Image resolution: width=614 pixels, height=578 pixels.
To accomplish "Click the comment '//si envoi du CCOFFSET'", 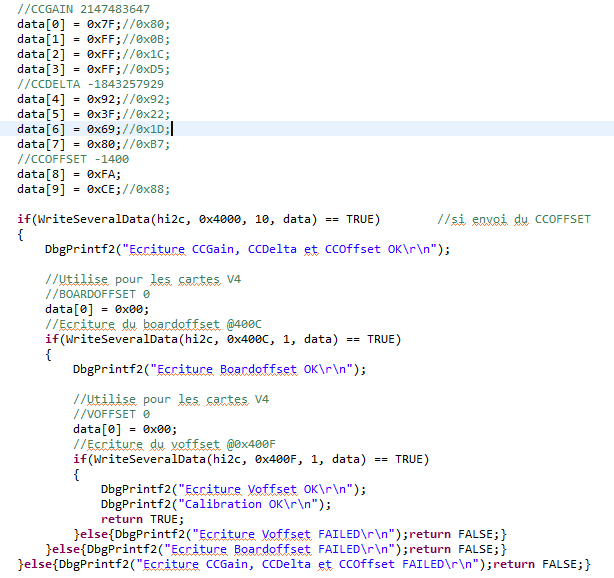I will point(514,219).
